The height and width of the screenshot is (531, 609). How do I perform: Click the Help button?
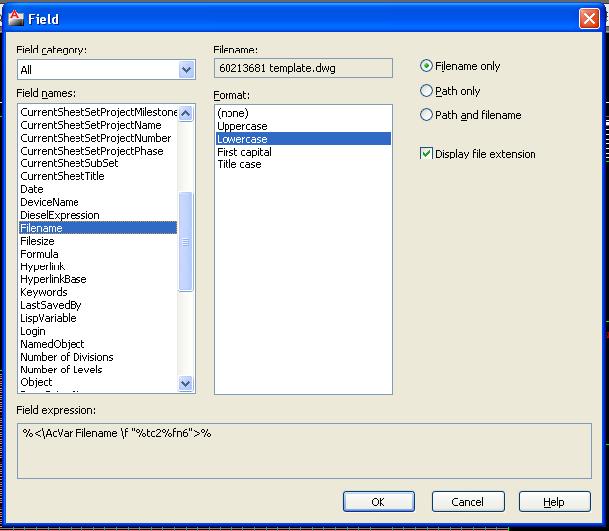click(x=554, y=502)
